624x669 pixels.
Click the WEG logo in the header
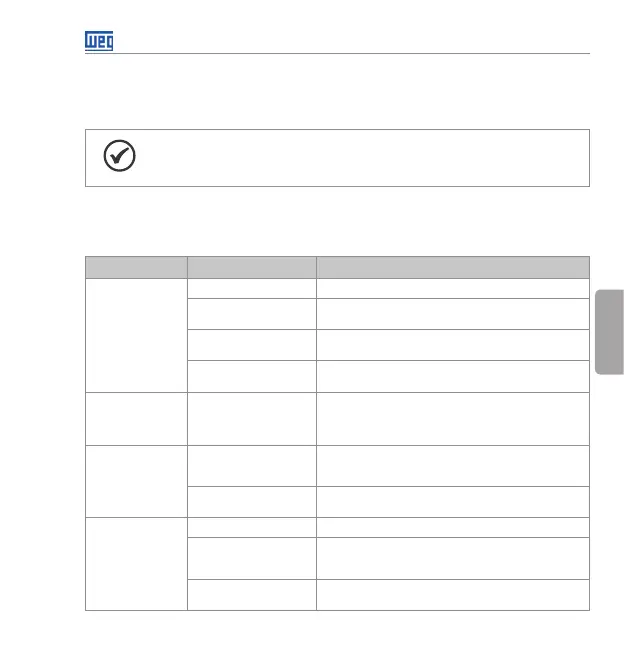tap(98, 41)
